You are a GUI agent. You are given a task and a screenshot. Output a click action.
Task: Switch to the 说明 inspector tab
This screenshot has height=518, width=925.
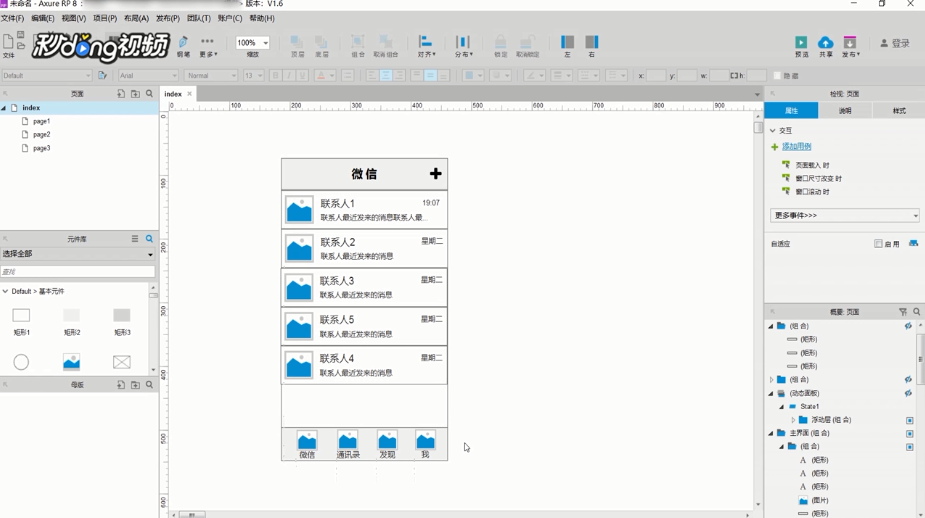pos(845,110)
